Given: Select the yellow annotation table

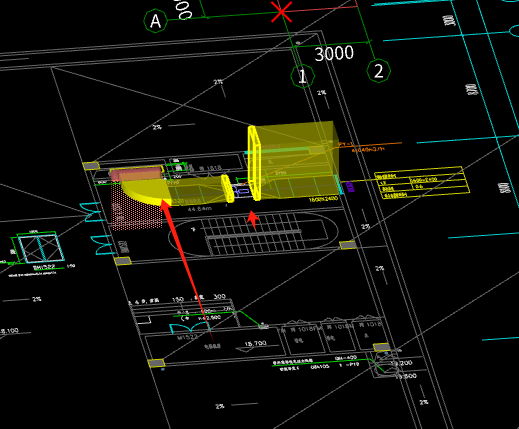Looking at the screenshot, I should [x=422, y=182].
